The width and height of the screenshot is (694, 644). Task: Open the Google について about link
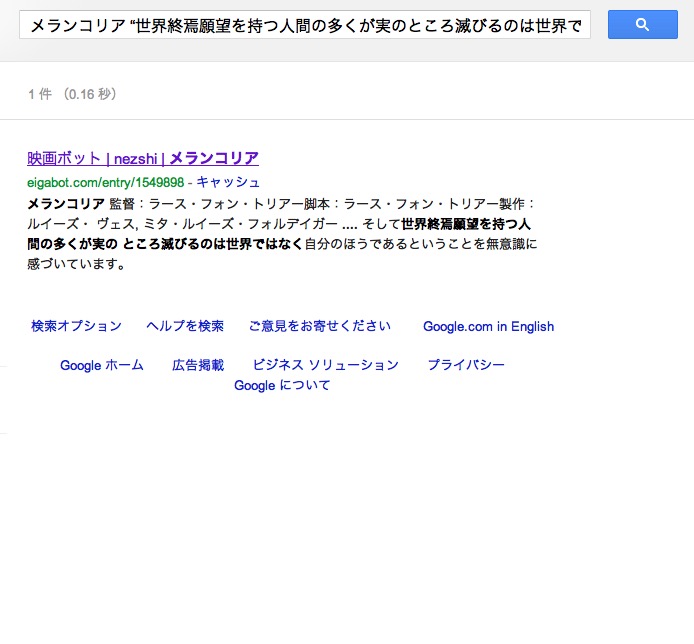pos(282,385)
